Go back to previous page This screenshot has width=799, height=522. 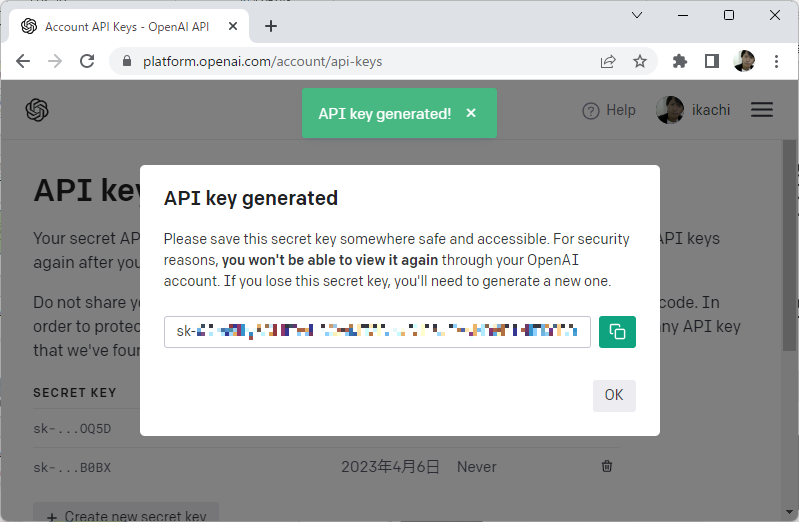pos(23,61)
